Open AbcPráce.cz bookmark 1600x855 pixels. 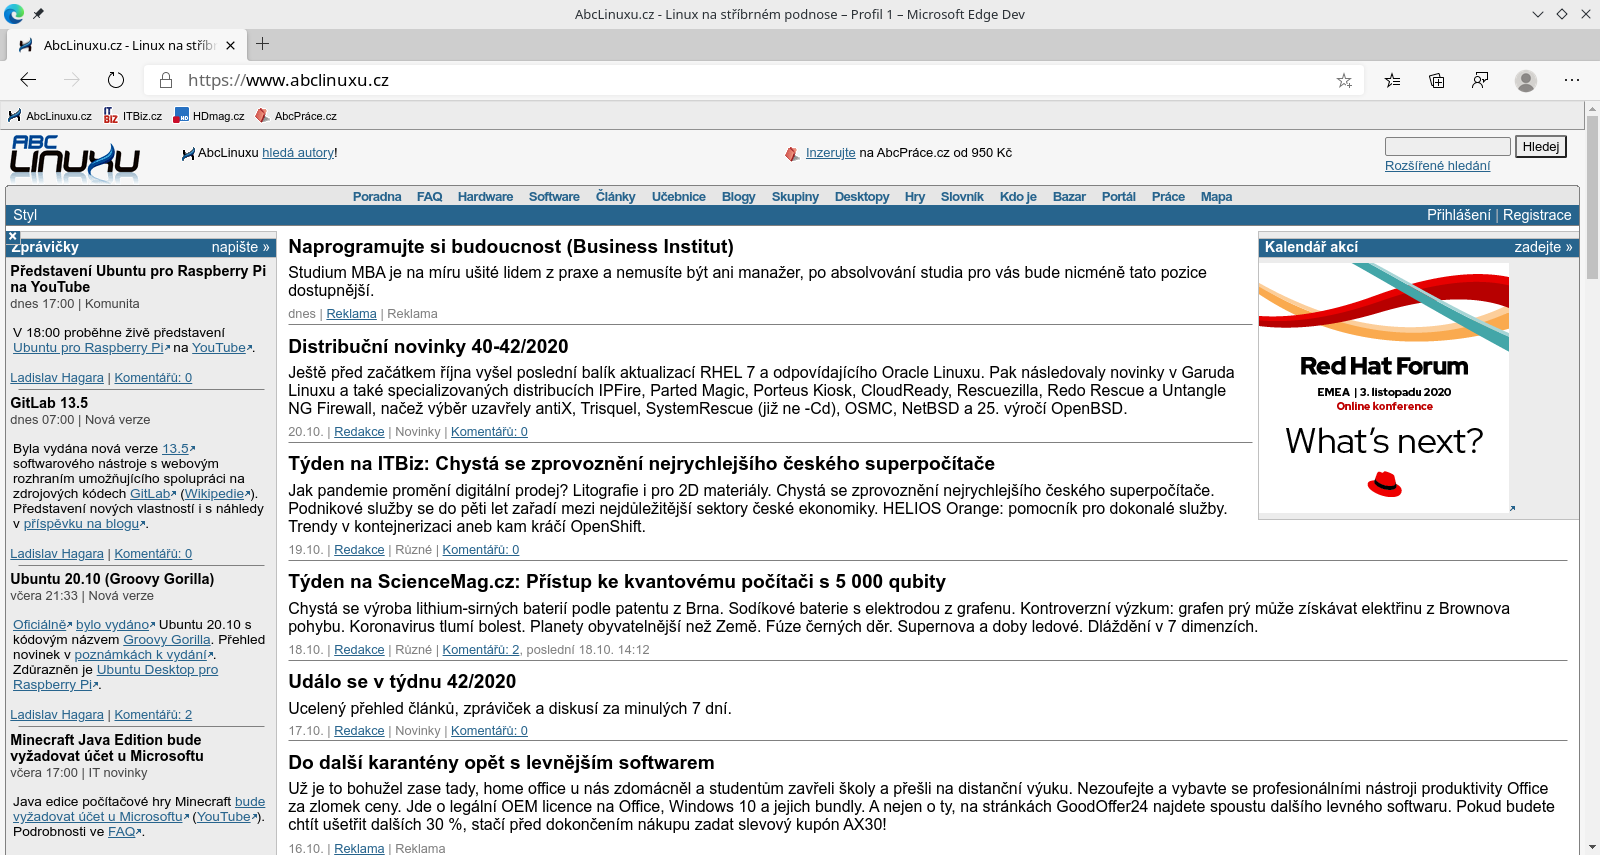click(x=296, y=116)
